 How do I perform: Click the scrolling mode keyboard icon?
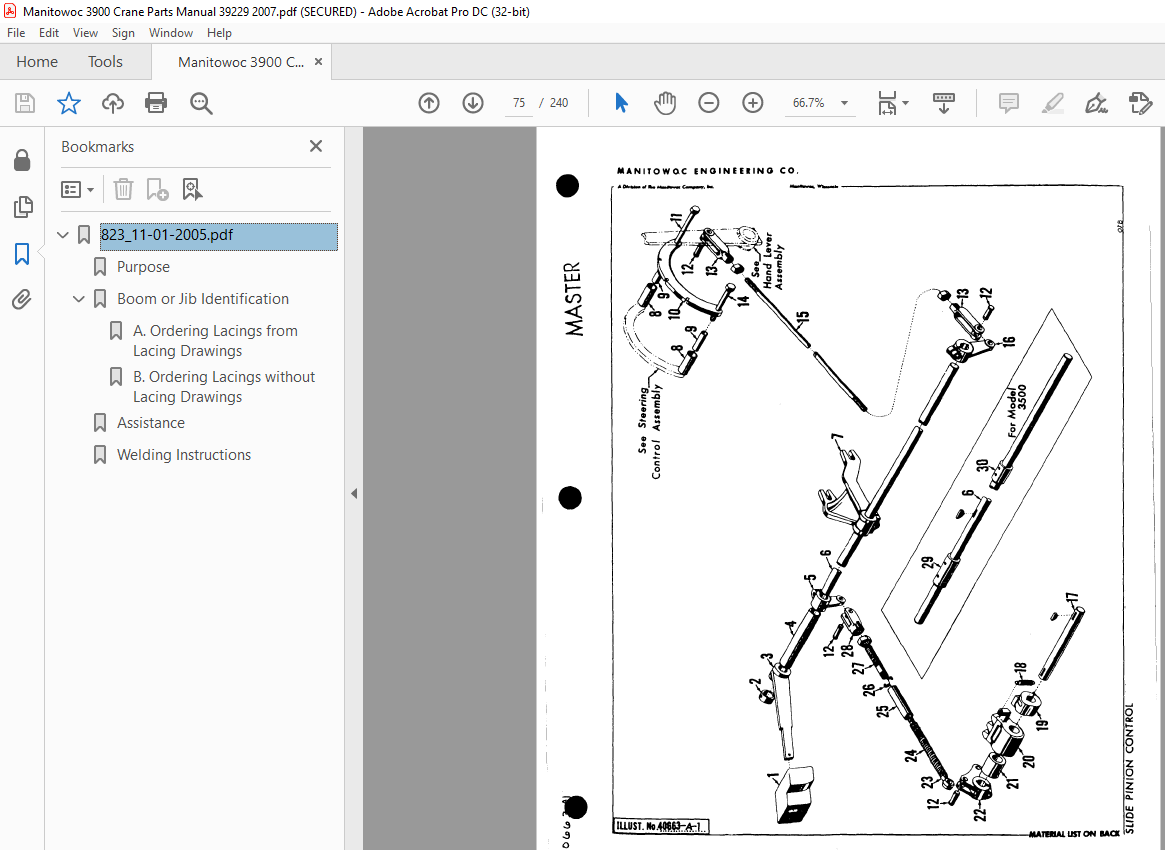click(944, 103)
